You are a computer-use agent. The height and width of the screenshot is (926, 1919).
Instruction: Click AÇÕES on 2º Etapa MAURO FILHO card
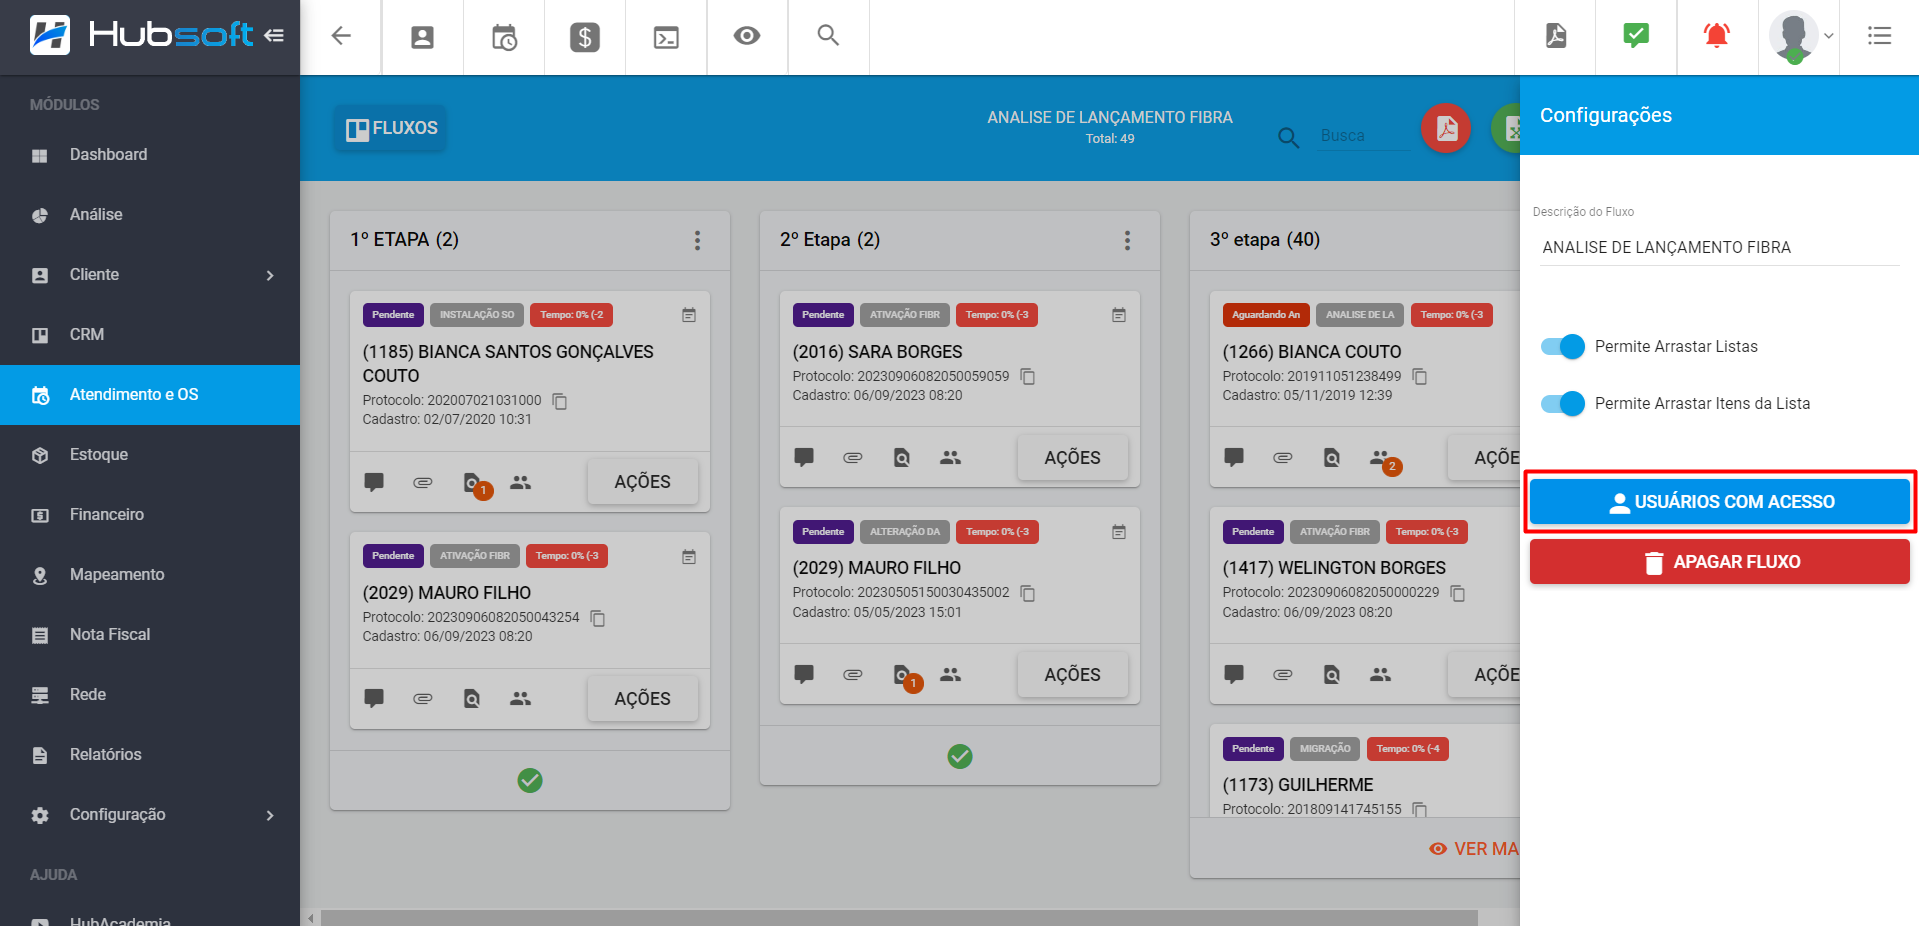tap(1072, 675)
